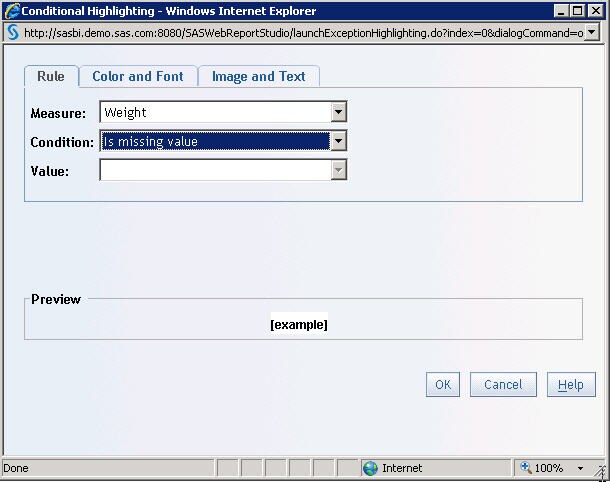Click the Internet Explorer icon in title bar
Image resolution: width=610 pixels, height=482 pixels.
pyautogui.click(x=11, y=11)
